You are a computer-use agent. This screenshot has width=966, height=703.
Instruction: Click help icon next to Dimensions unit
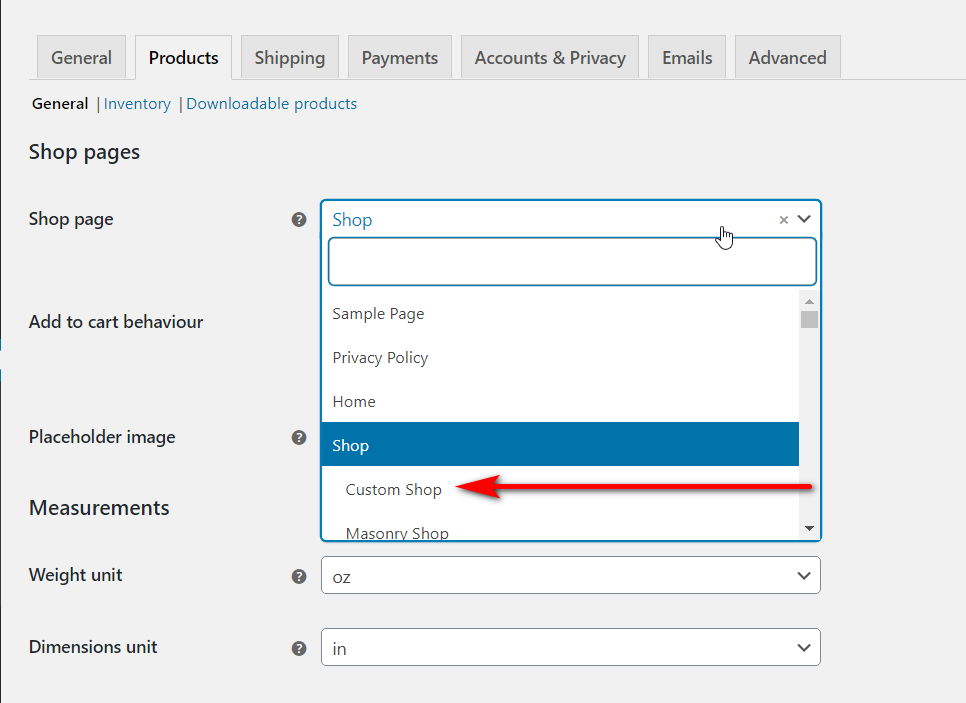pos(299,649)
